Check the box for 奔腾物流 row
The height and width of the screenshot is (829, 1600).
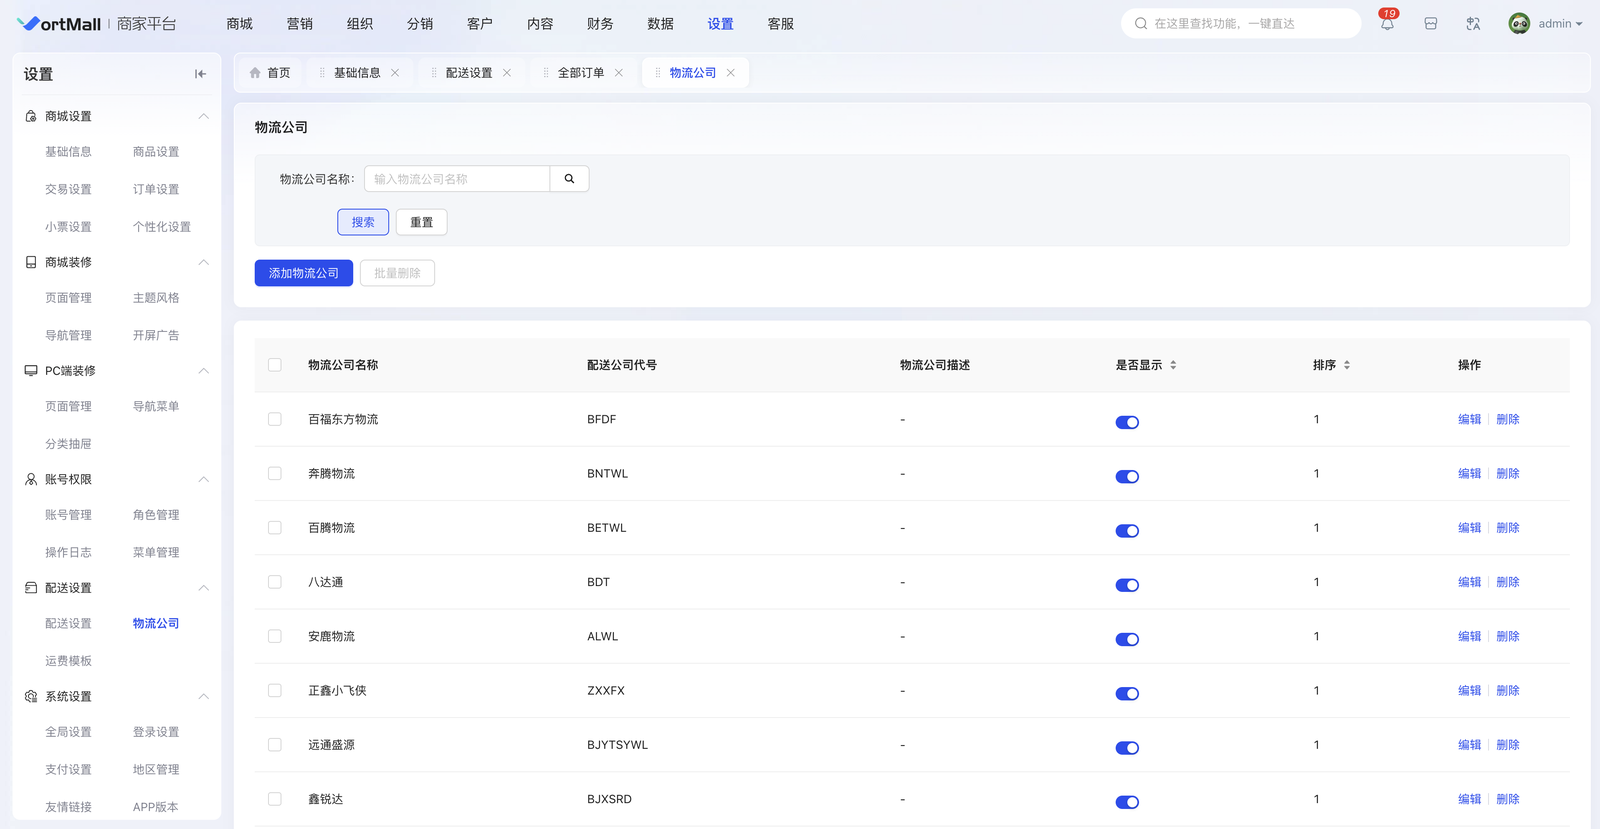(x=275, y=474)
